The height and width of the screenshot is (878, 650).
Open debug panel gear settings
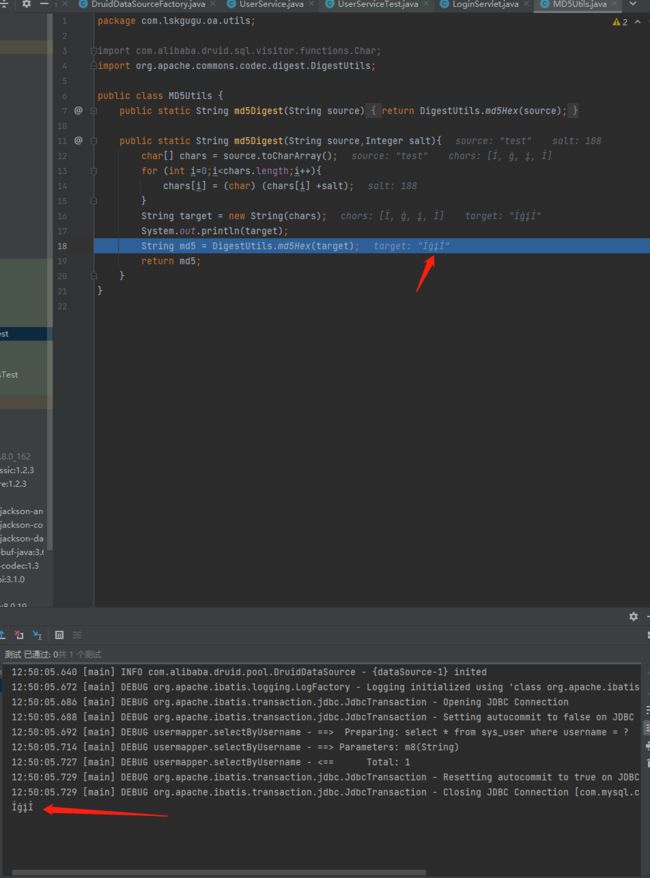coord(633,616)
